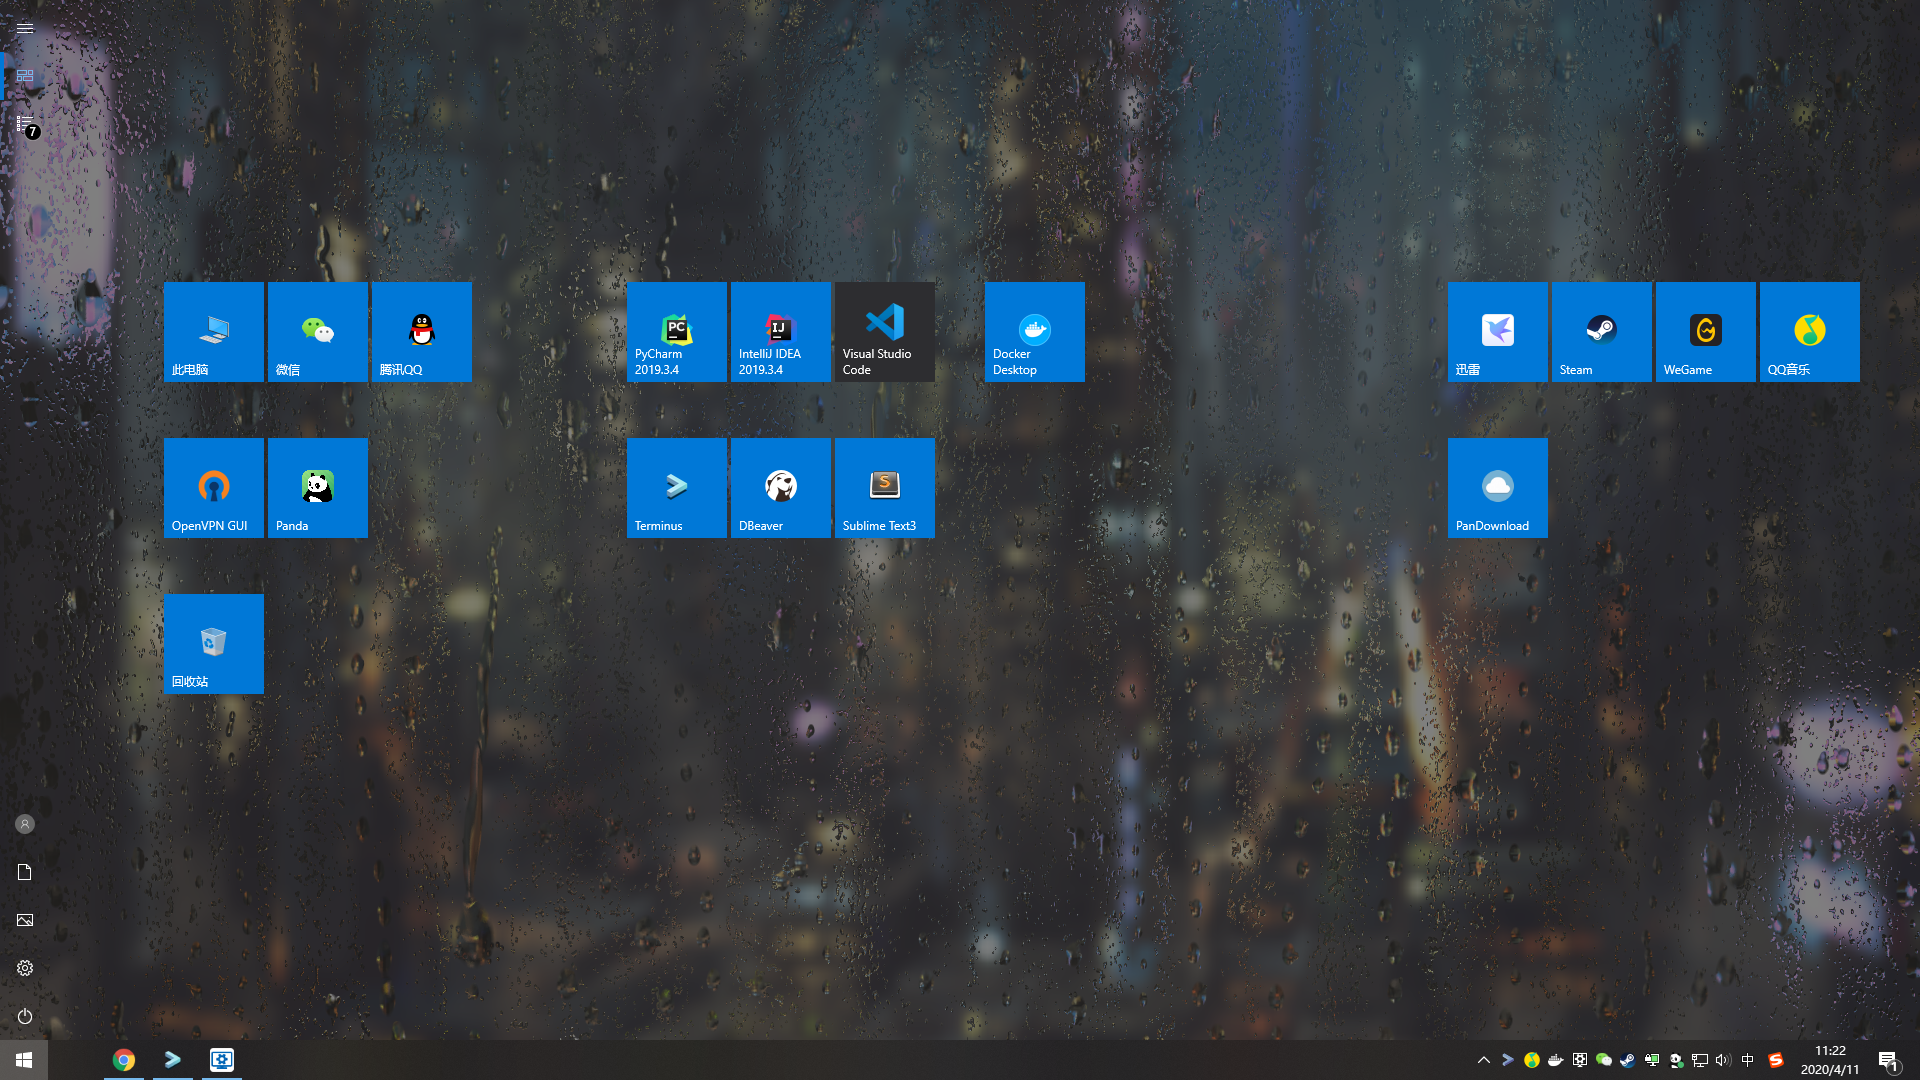Launch the WeGame tile
This screenshot has width=1920, height=1080.
tap(1705, 331)
